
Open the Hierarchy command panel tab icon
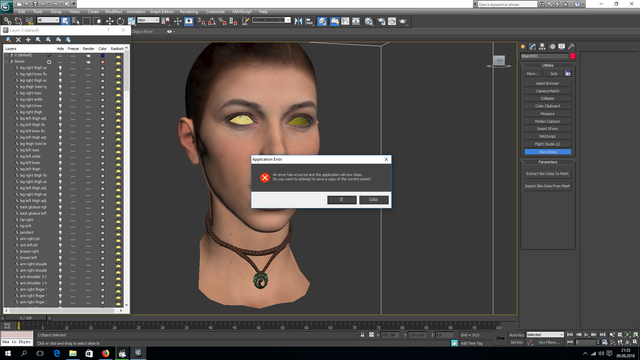coord(542,47)
